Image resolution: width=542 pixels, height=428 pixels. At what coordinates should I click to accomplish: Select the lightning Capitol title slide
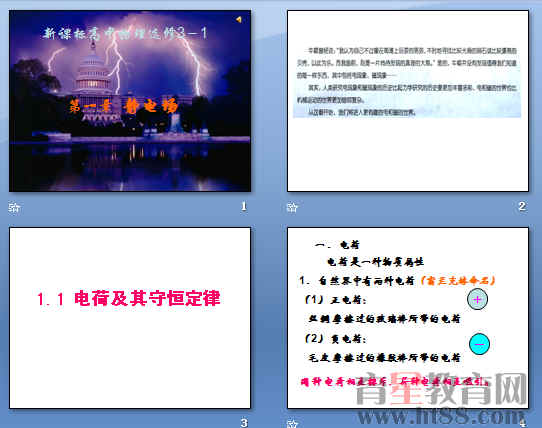(x=130, y=101)
